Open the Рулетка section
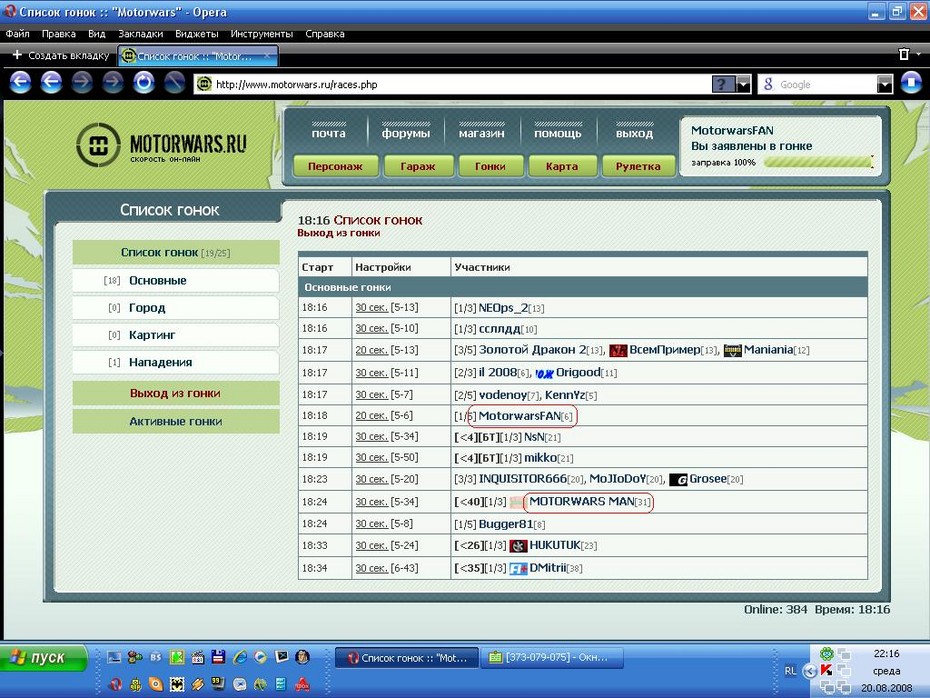The image size is (930, 698). pos(638,166)
